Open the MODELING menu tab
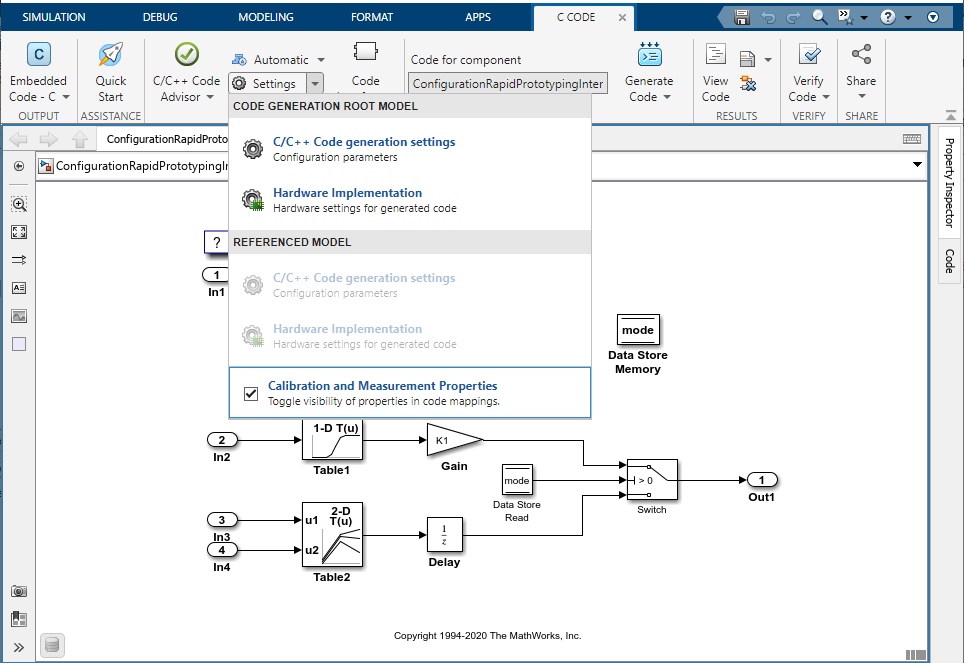The width and height of the screenshot is (964, 663). tap(265, 16)
